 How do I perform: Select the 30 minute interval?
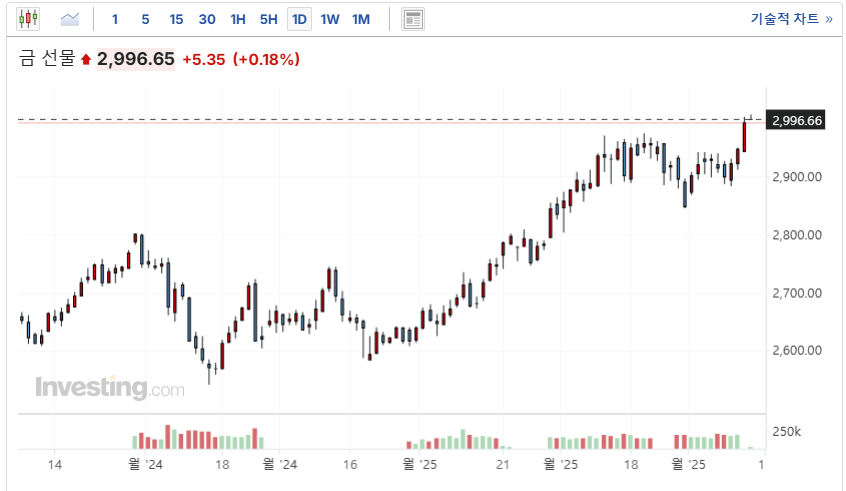point(207,19)
